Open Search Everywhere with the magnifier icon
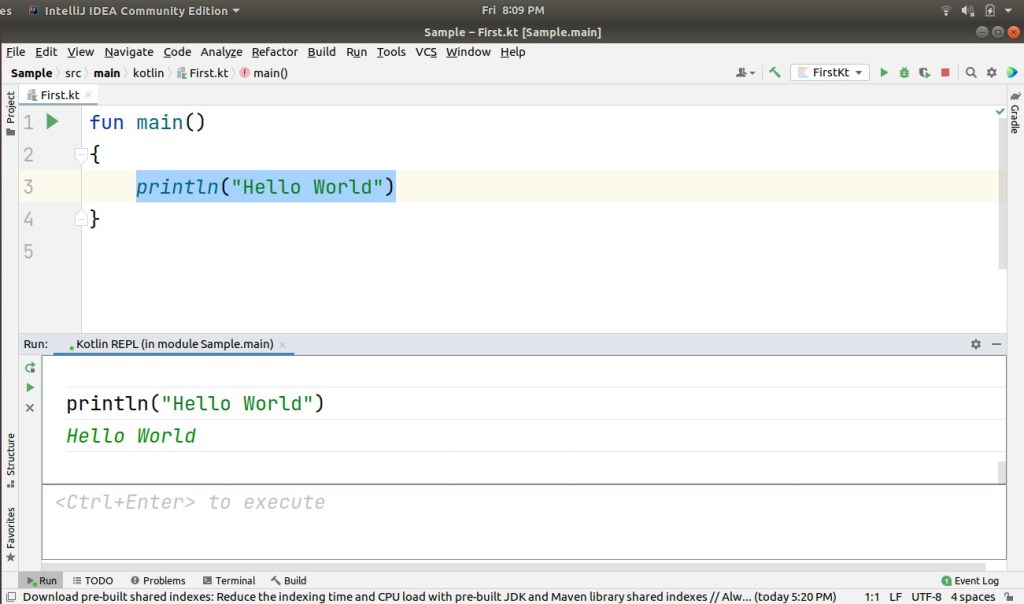Screen dimensions: 1024x604 (970, 72)
